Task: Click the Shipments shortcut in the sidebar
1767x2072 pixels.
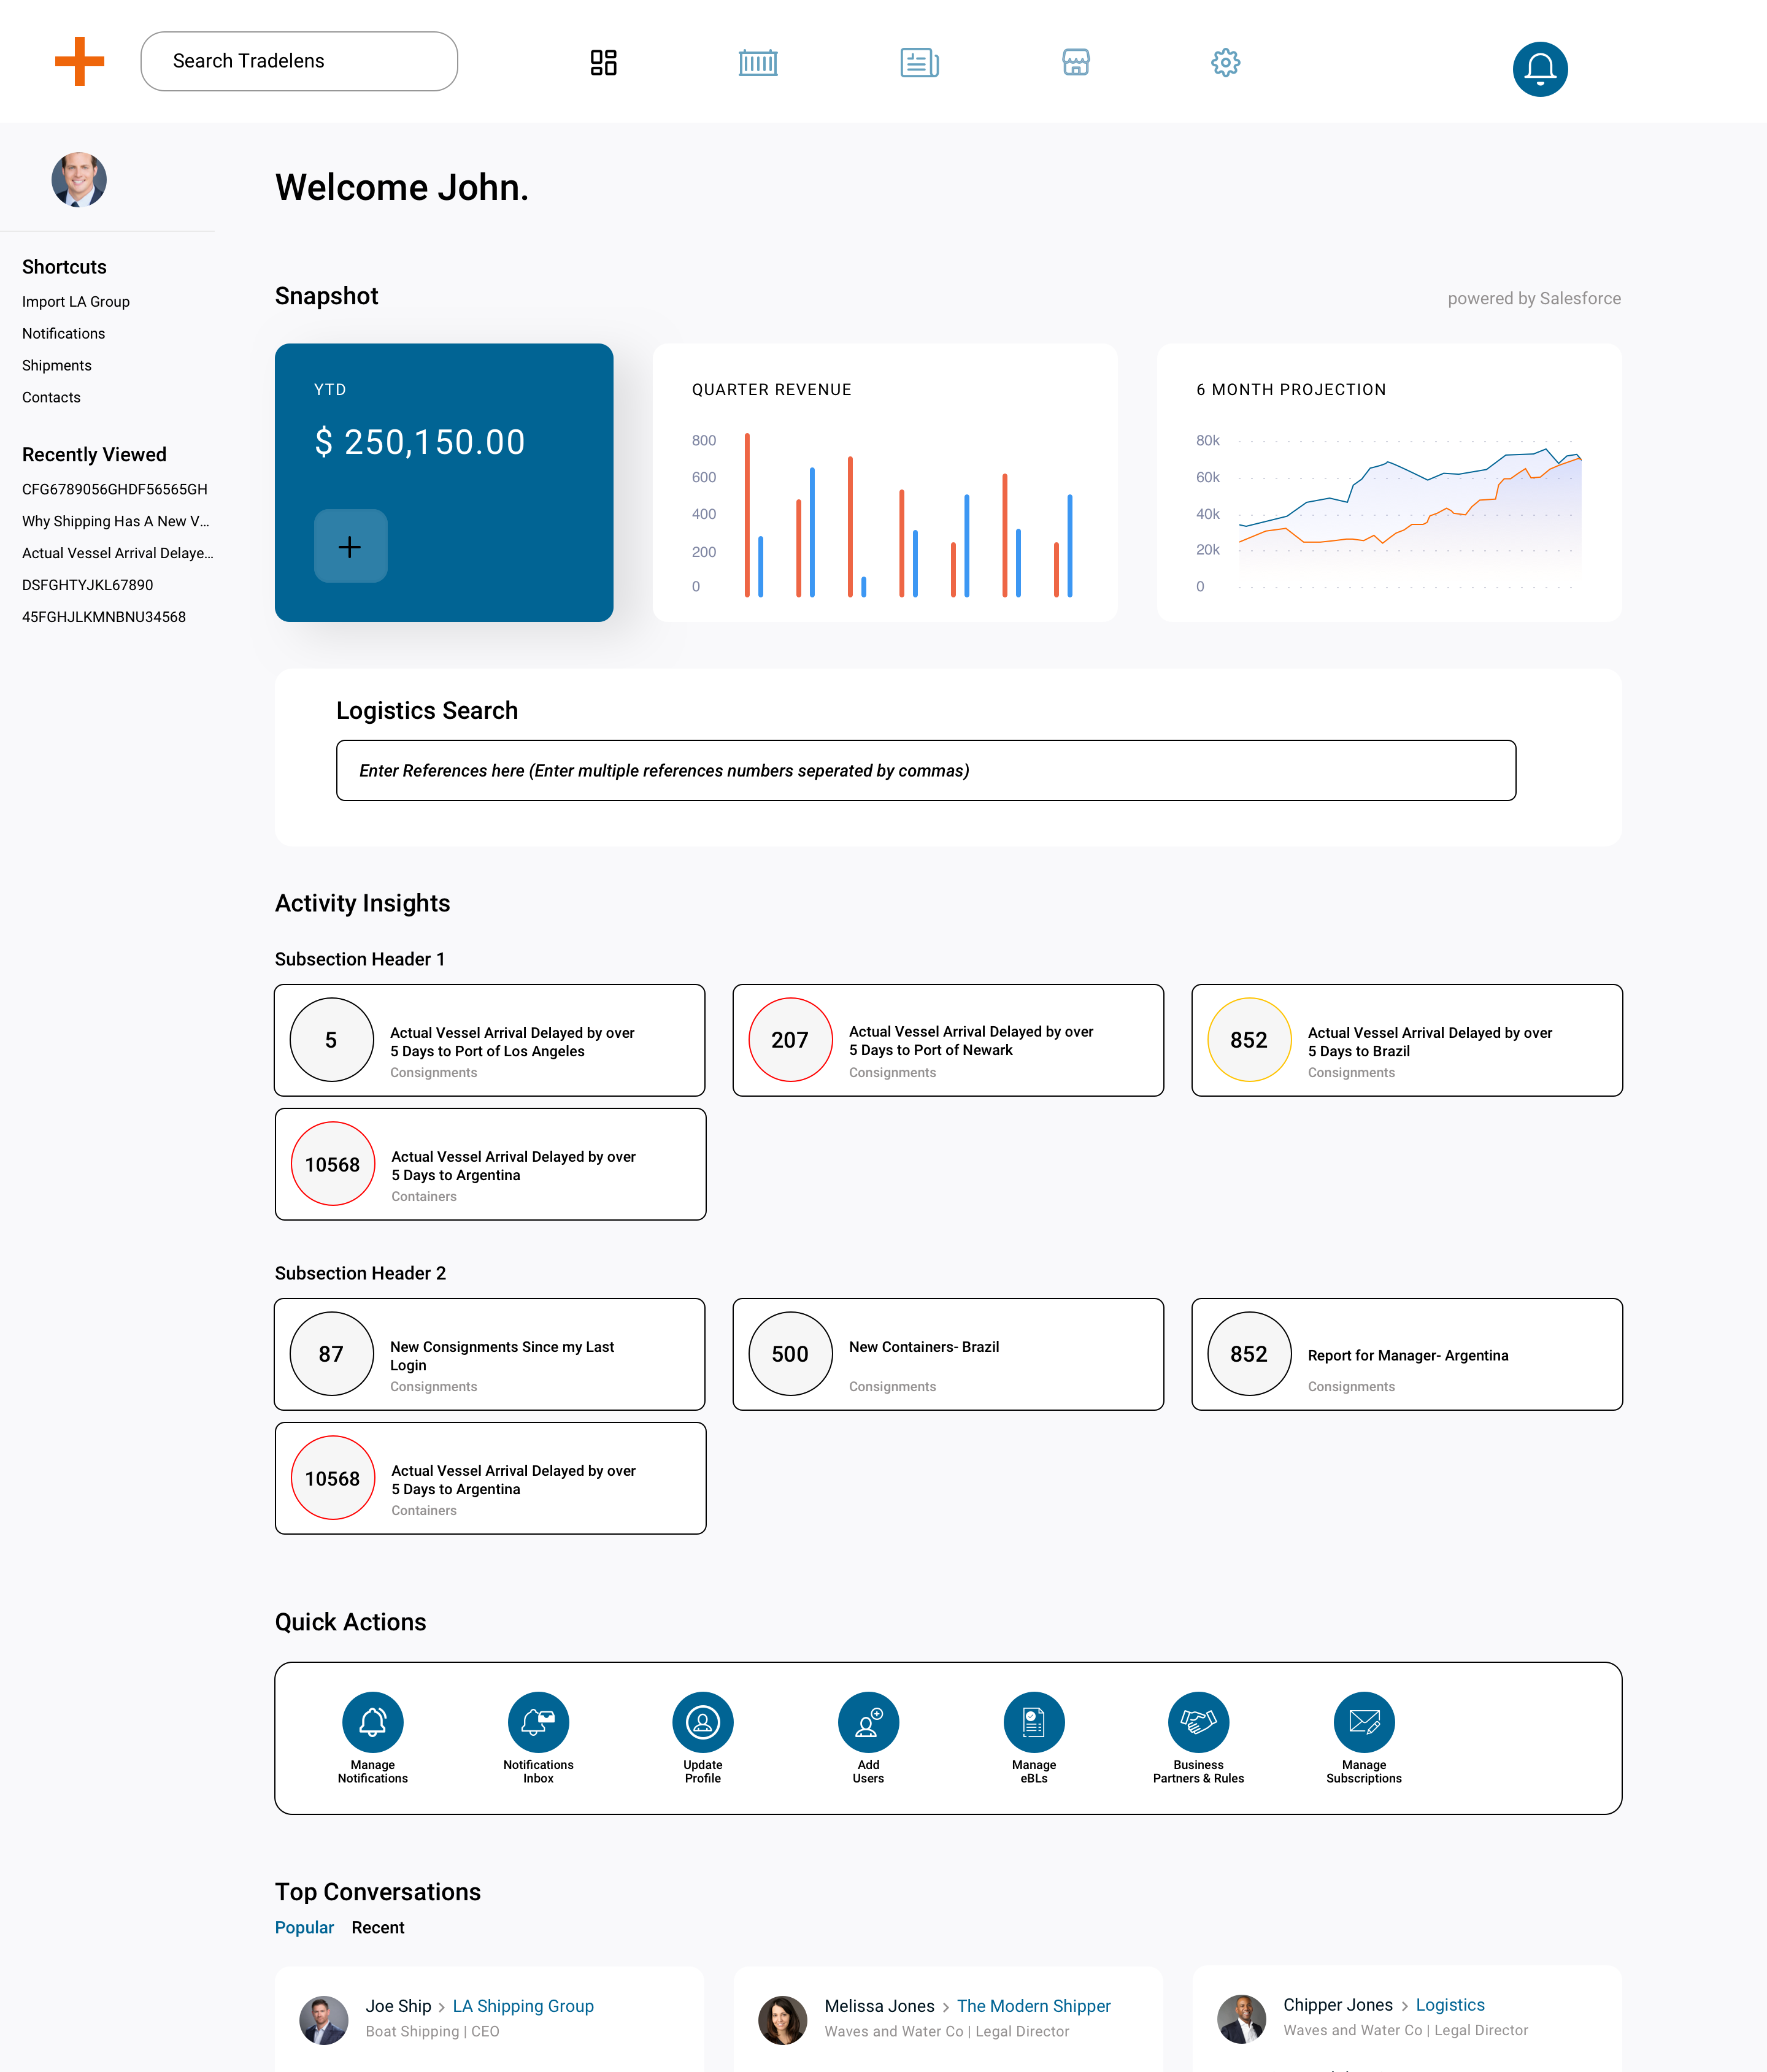Action: click(x=57, y=365)
